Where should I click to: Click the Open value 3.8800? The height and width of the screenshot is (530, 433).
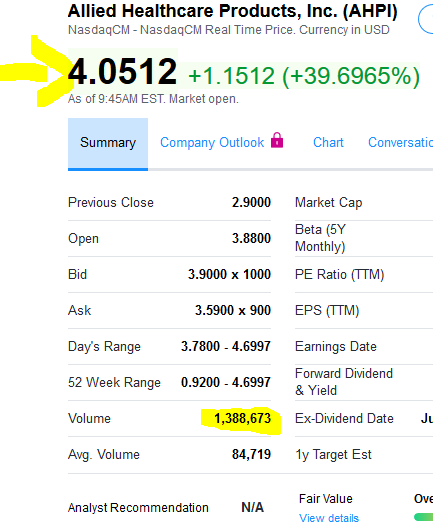pos(251,238)
